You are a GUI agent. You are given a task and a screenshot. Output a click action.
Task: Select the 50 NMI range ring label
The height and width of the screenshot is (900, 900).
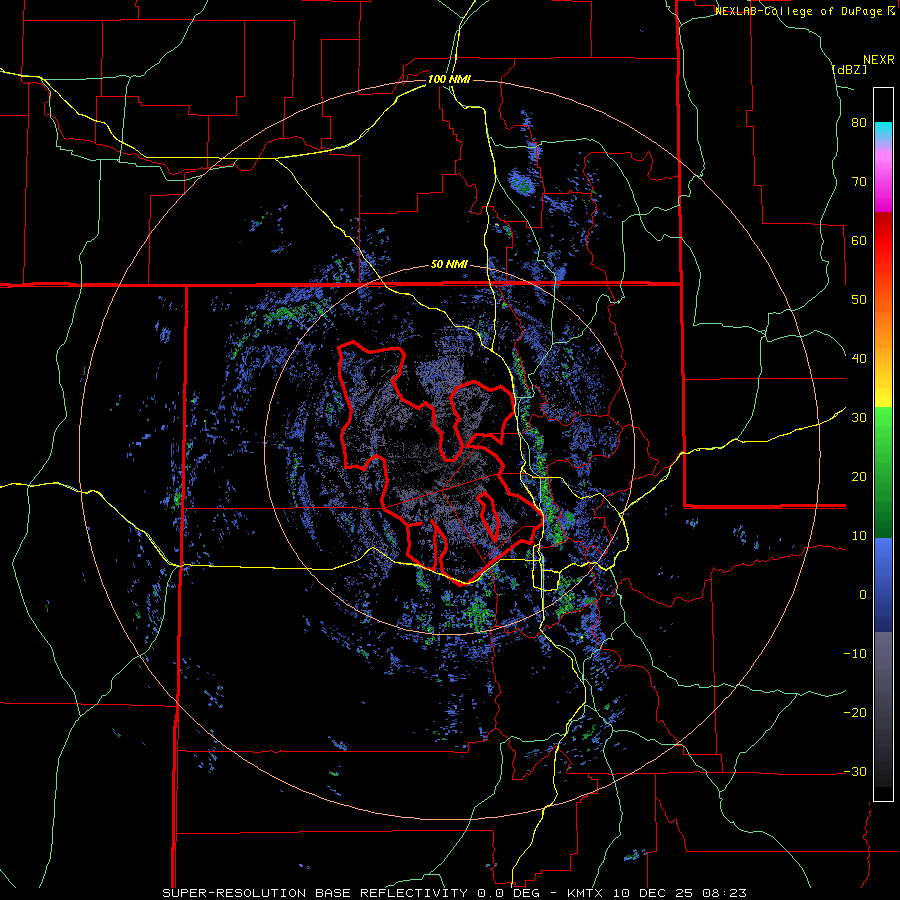coord(449,265)
